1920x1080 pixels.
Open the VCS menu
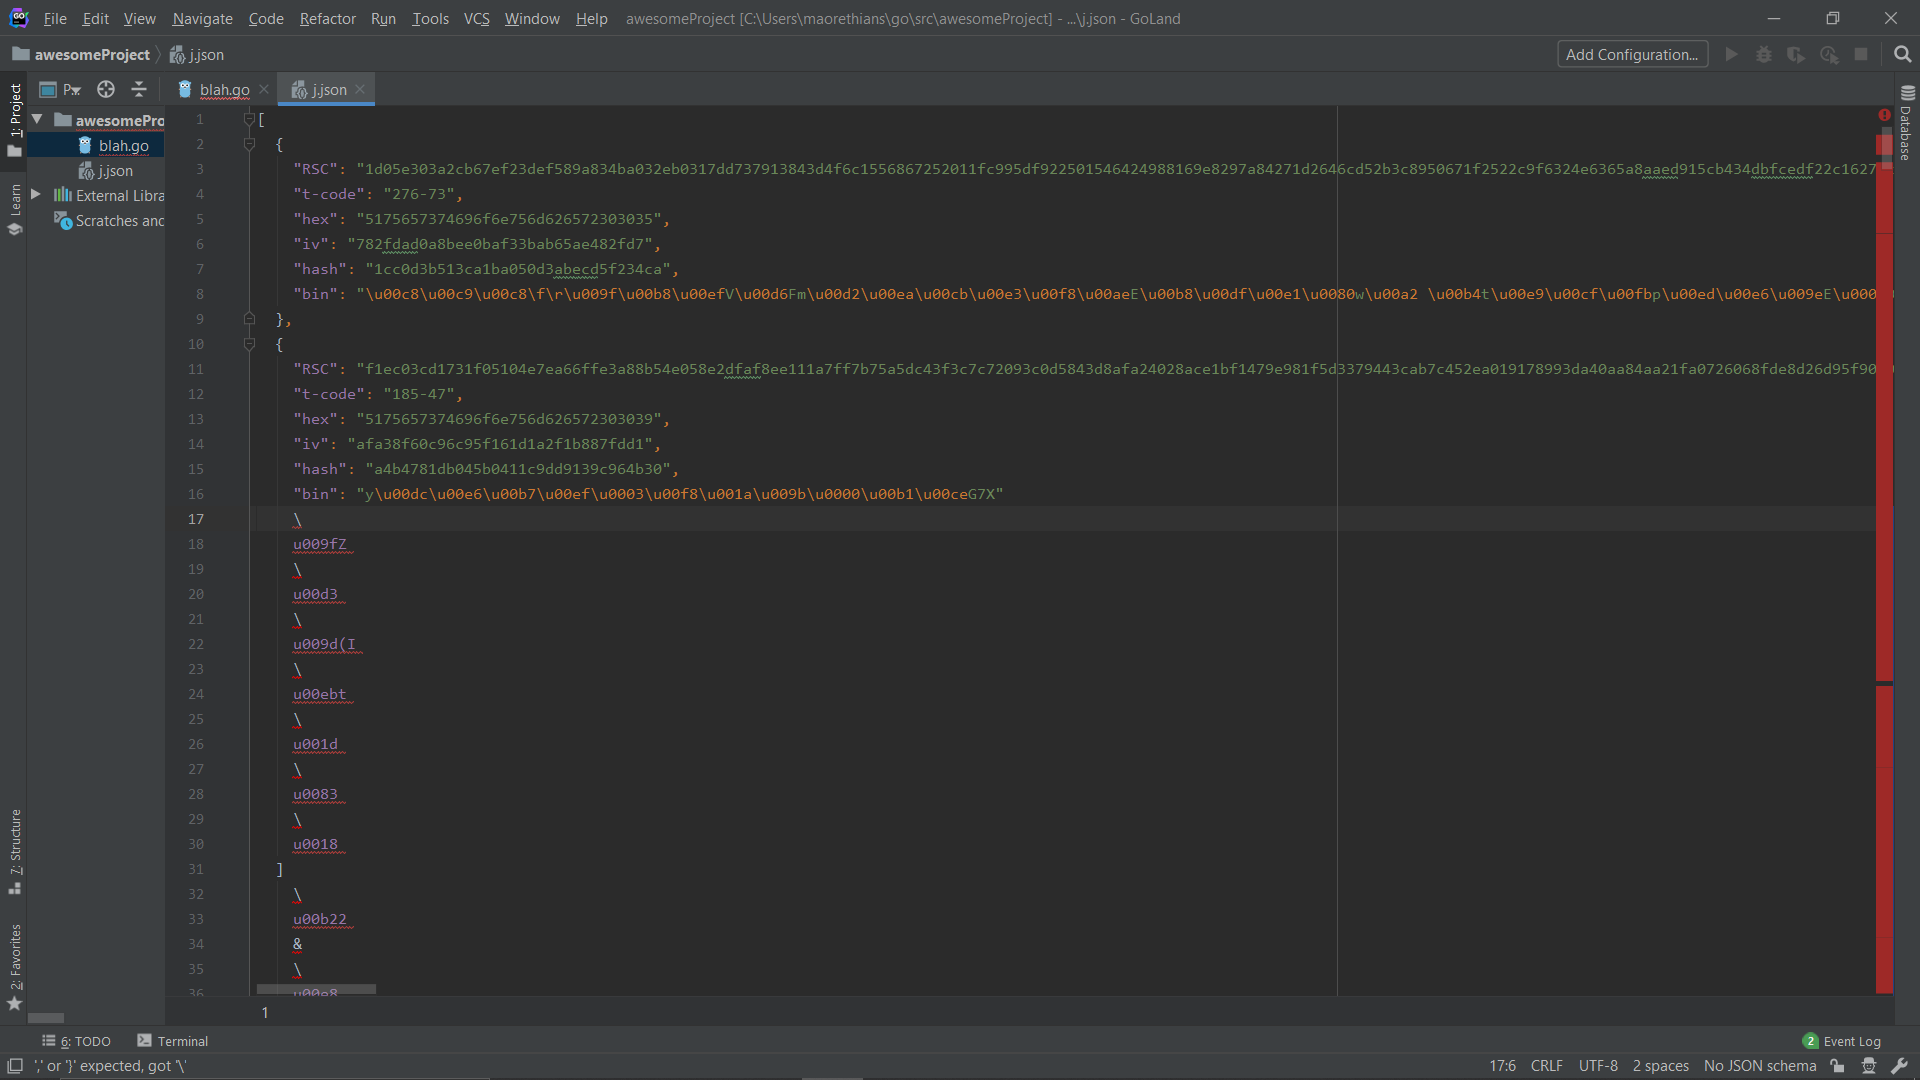(476, 18)
